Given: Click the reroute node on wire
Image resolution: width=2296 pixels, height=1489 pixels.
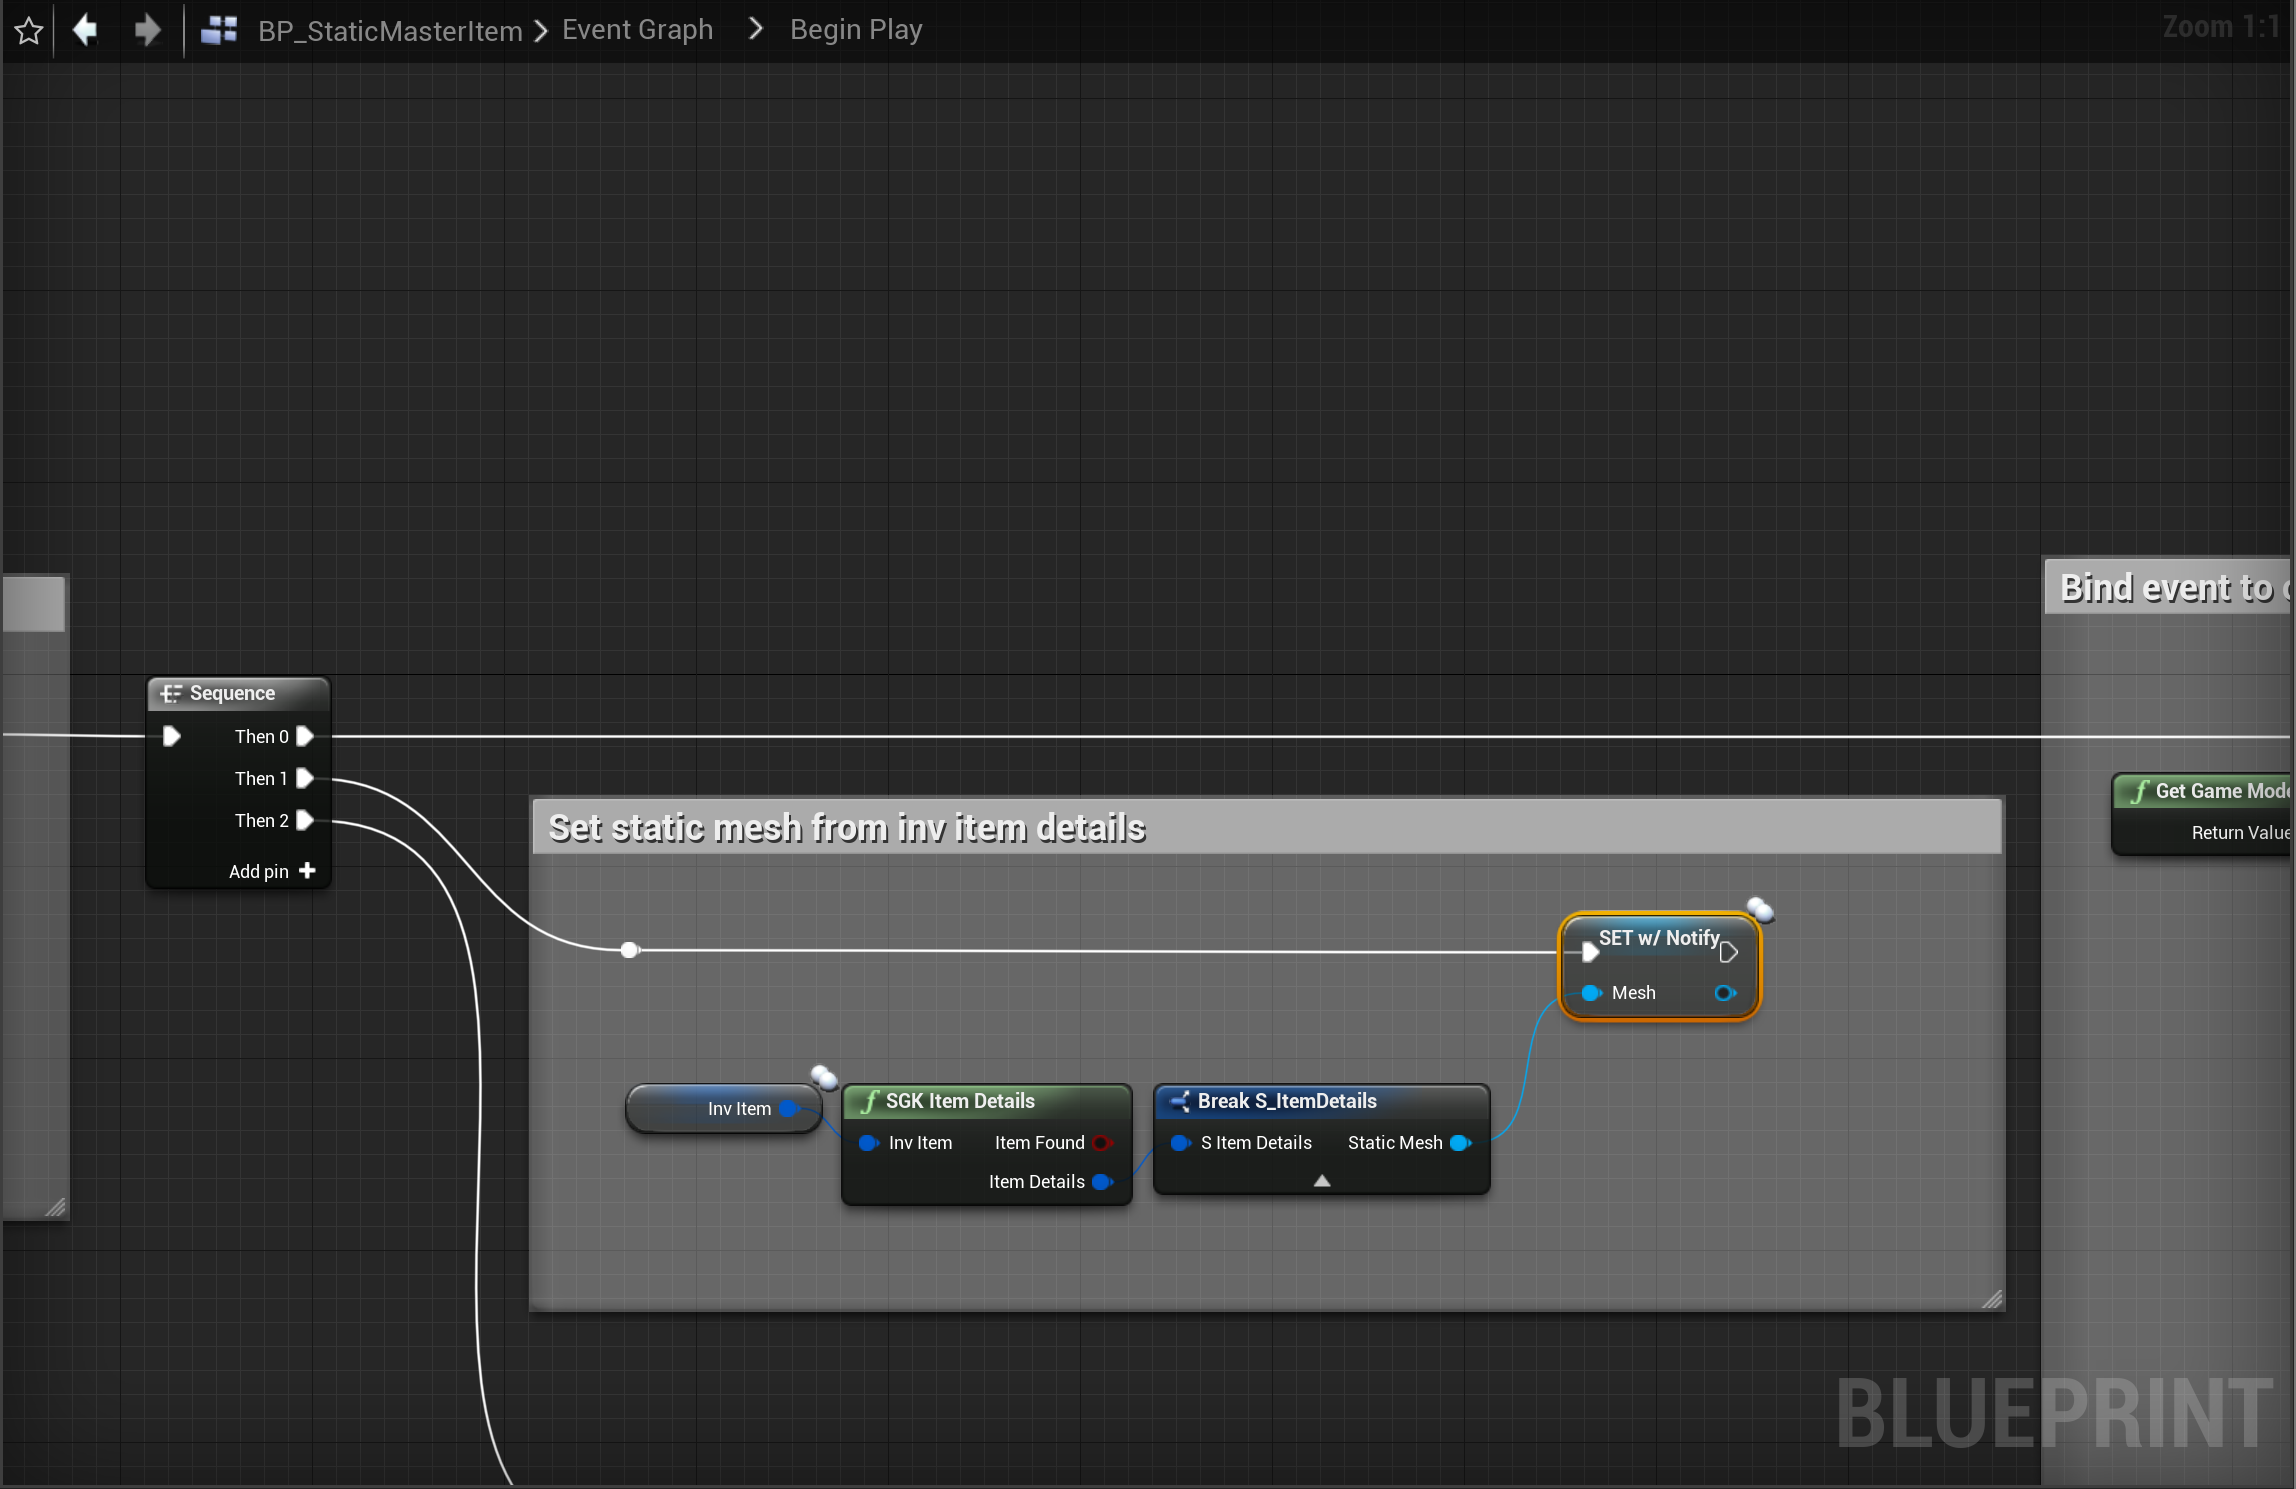Looking at the screenshot, I should click(629, 950).
